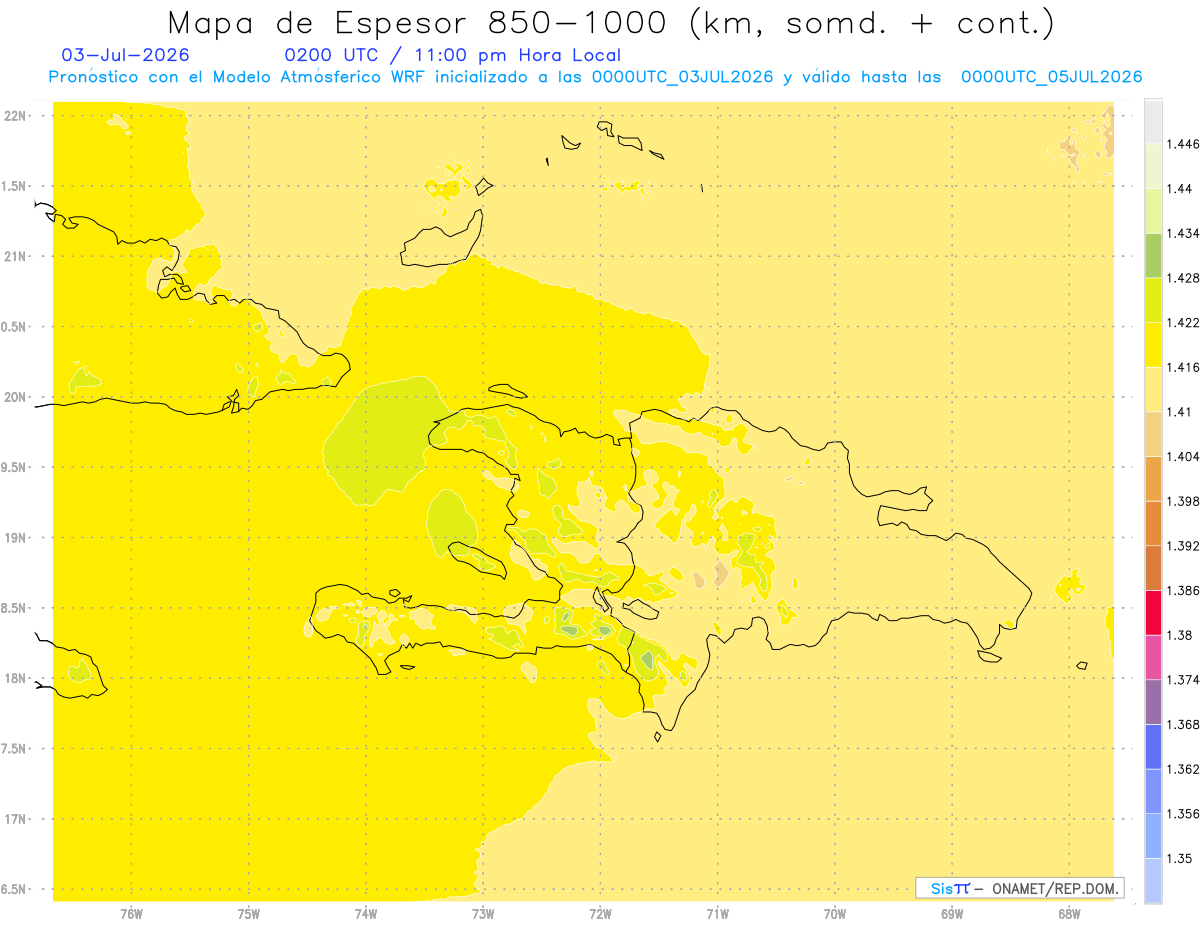Viewport: 1200px width, 927px height.
Task: Click the pink colorbar segment above 1.374
Action: pyautogui.click(x=1153, y=657)
